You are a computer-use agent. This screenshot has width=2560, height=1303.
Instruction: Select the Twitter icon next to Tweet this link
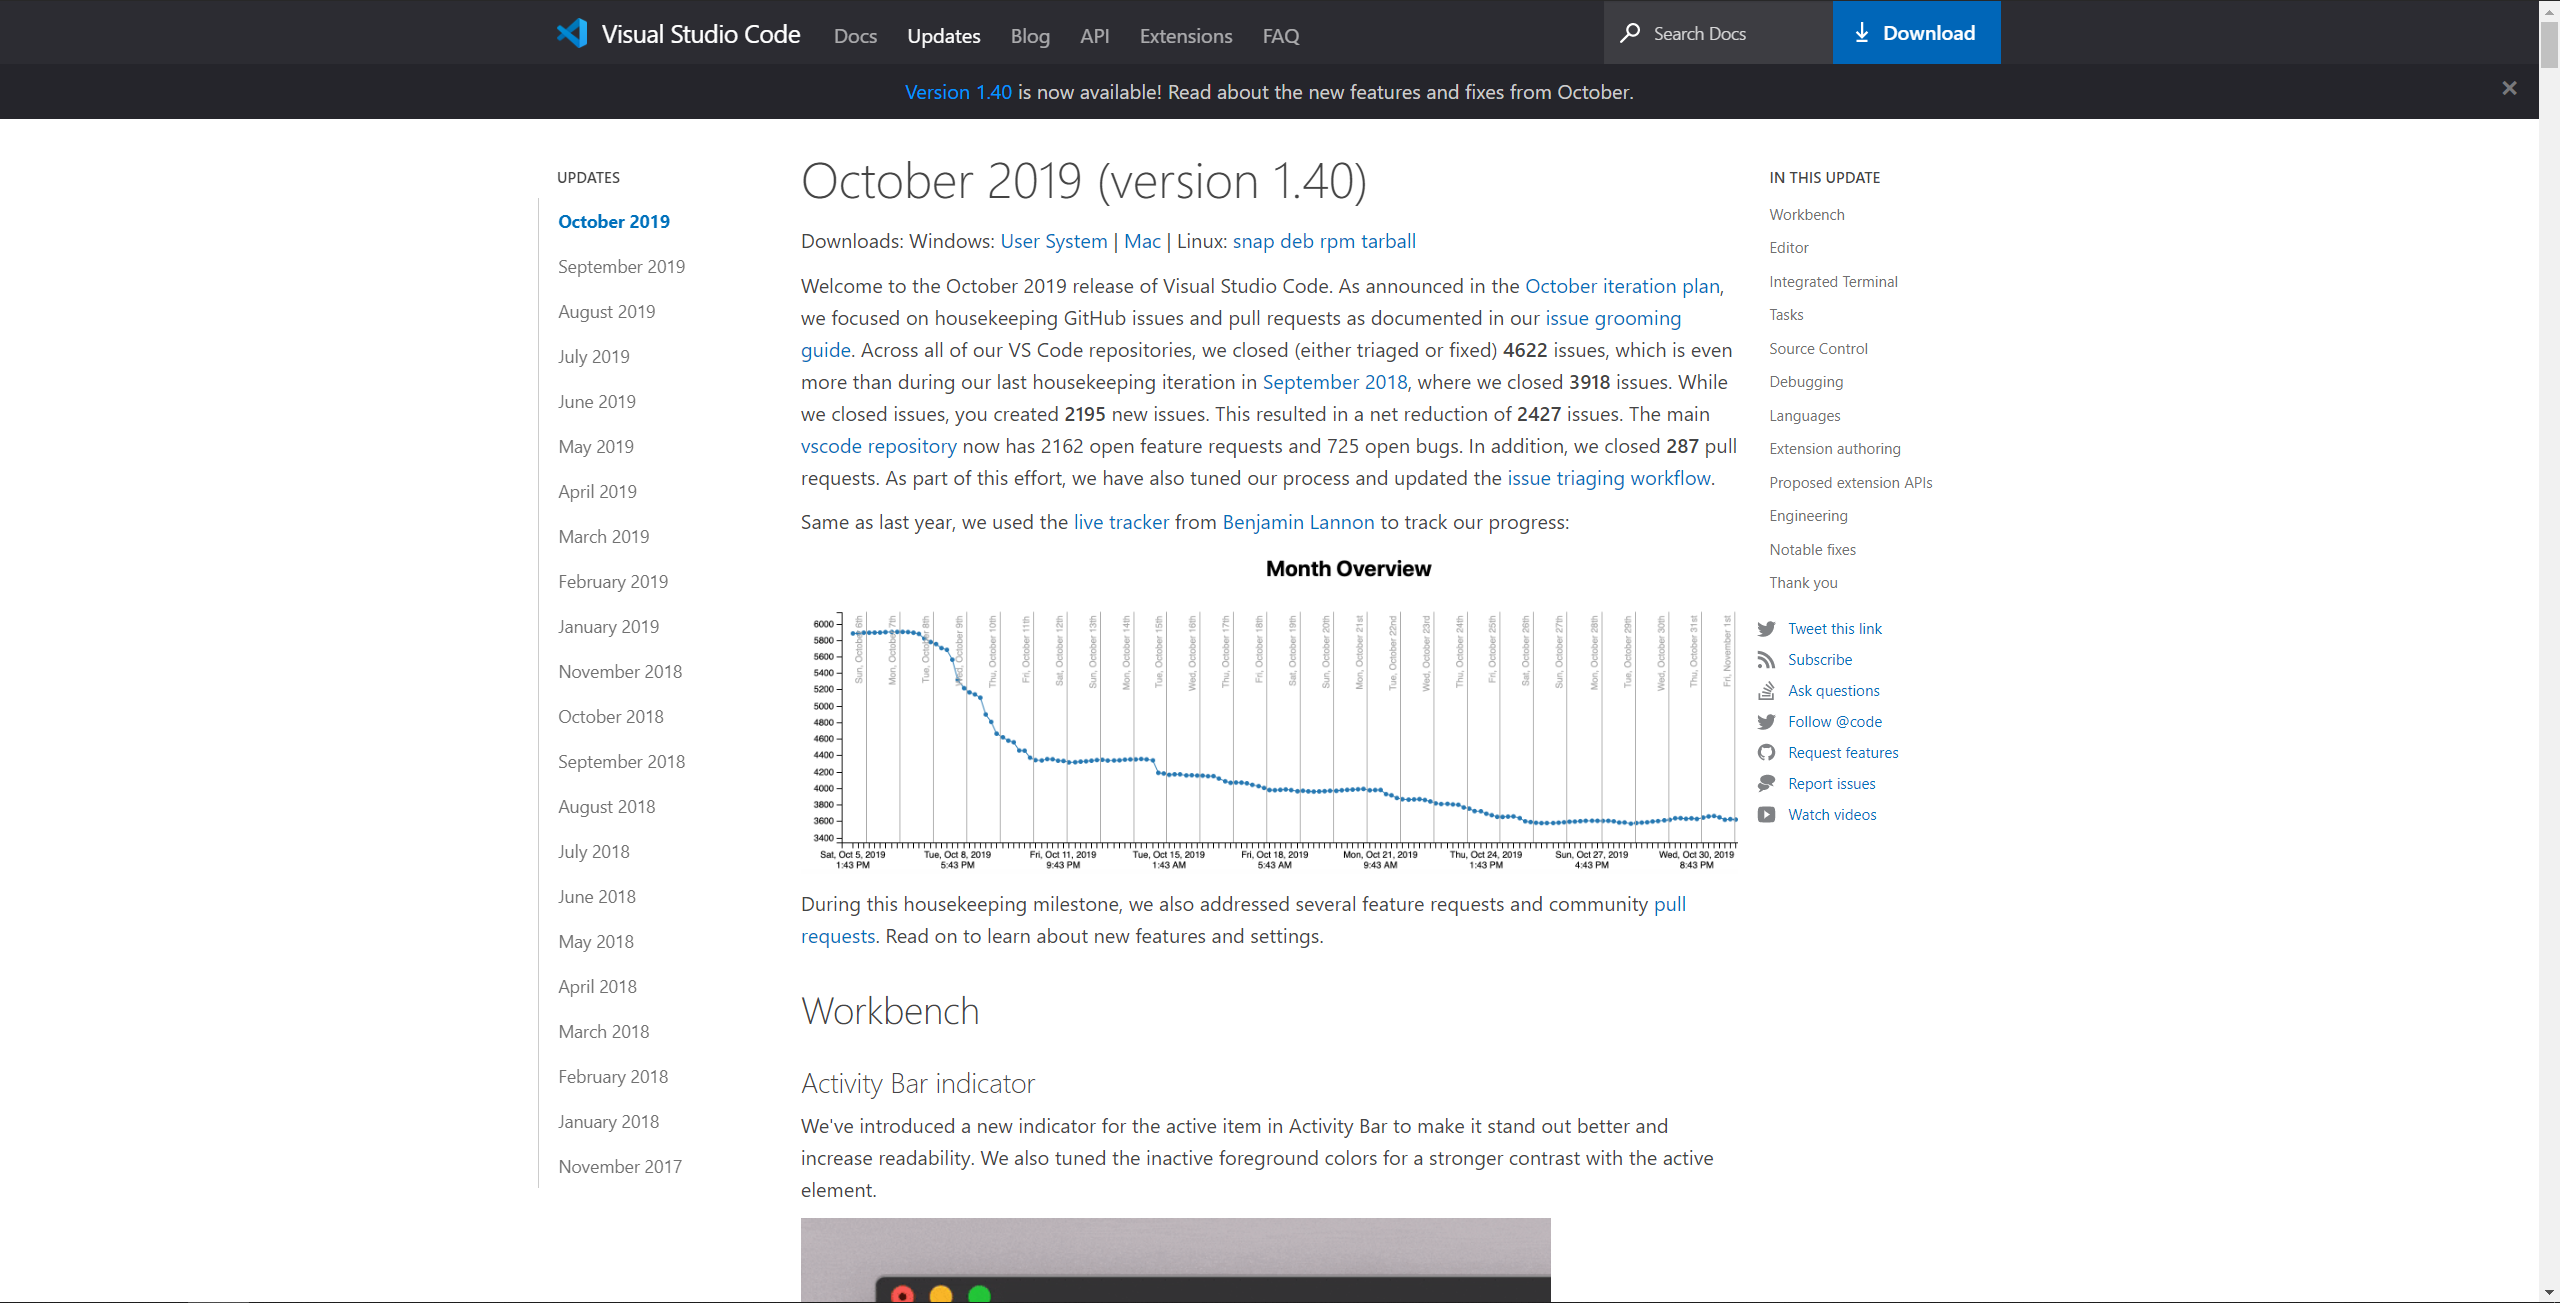click(x=1767, y=628)
